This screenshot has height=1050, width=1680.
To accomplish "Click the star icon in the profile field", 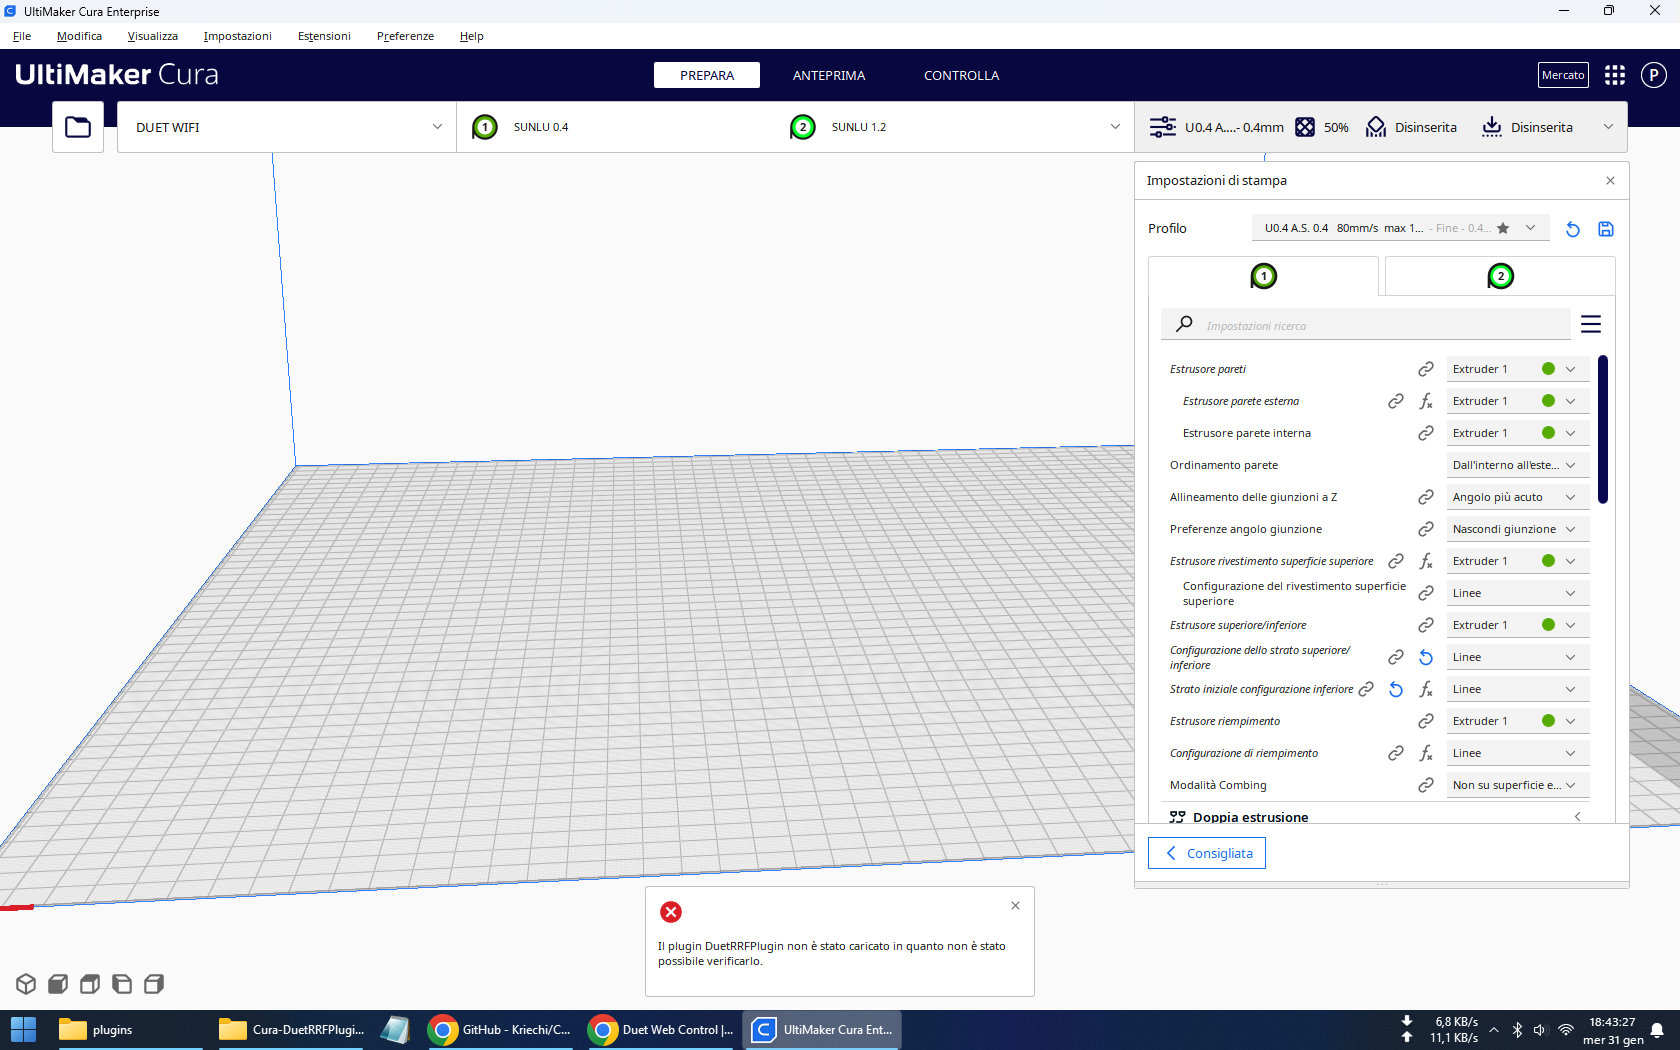I will point(1503,228).
